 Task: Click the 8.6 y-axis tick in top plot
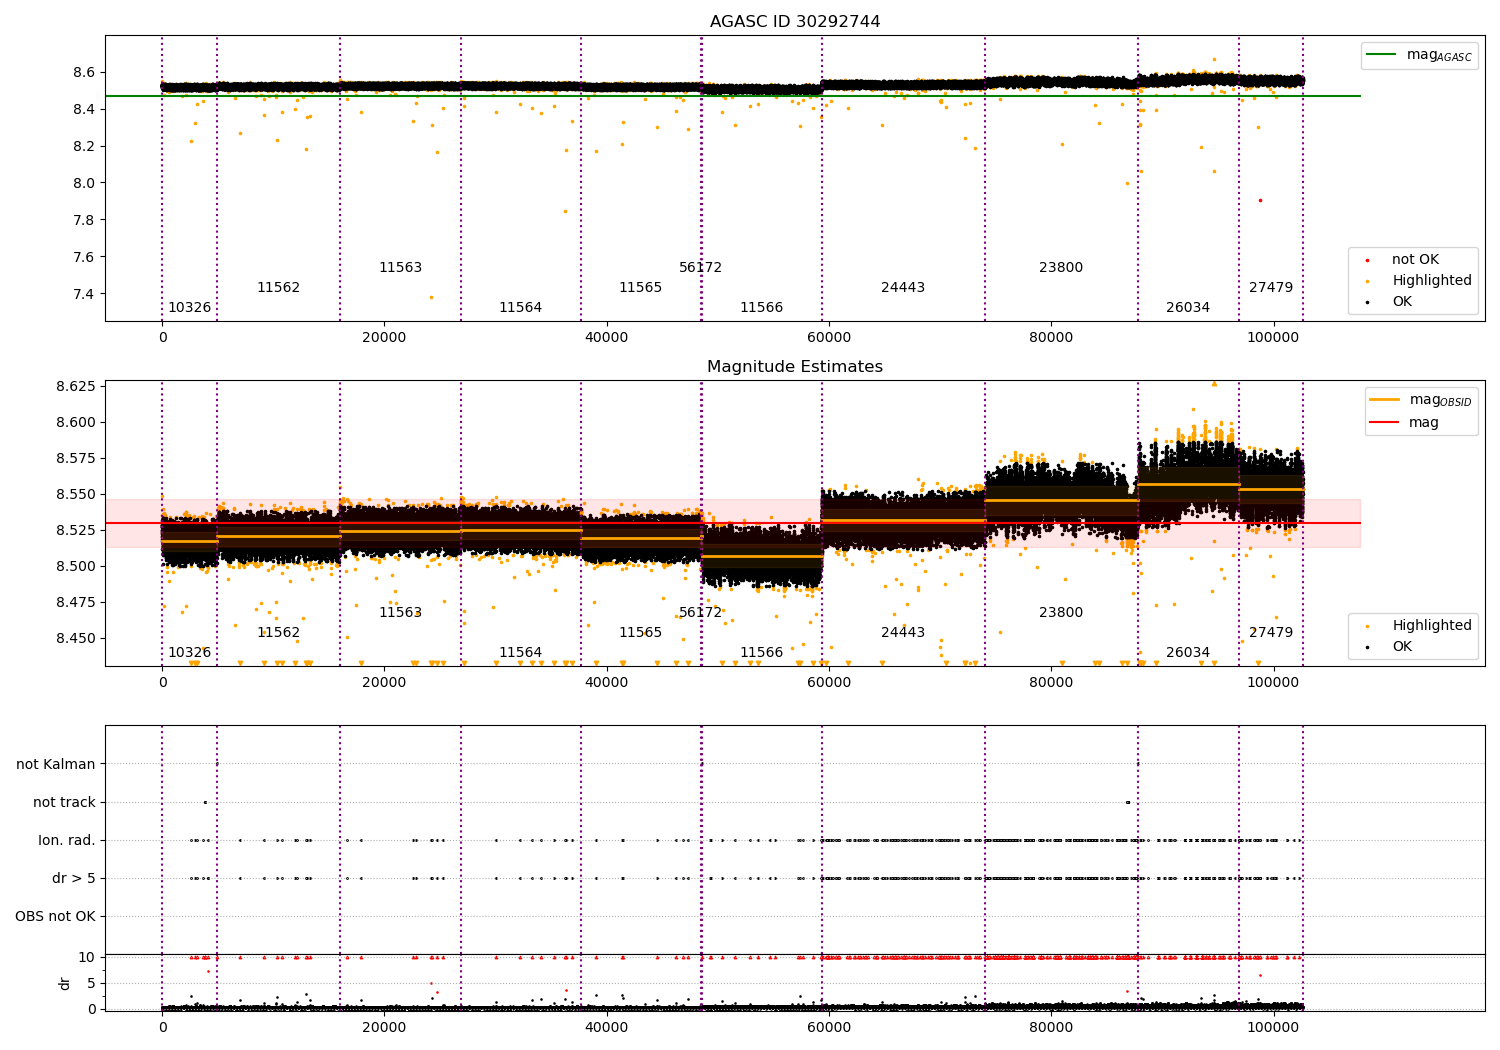pyautogui.click(x=83, y=73)
